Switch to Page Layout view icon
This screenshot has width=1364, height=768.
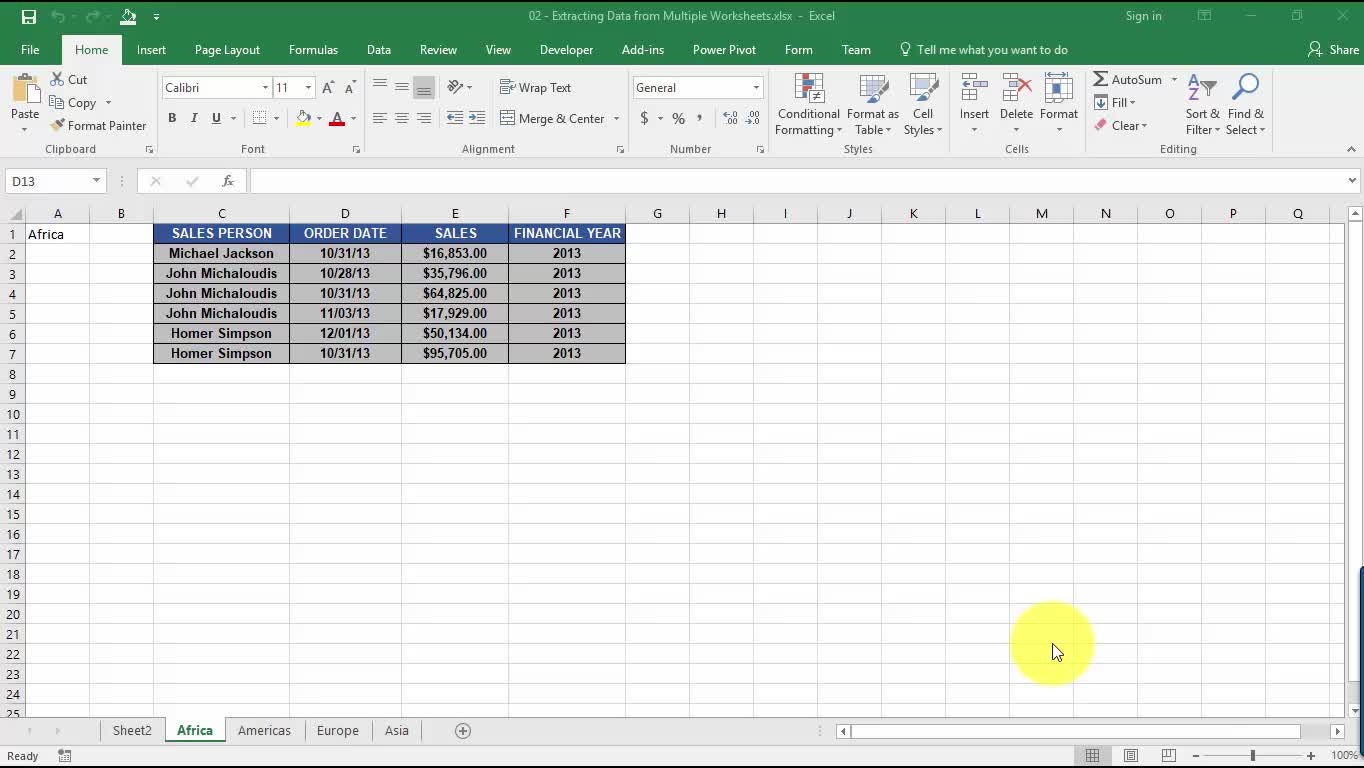1131,756
